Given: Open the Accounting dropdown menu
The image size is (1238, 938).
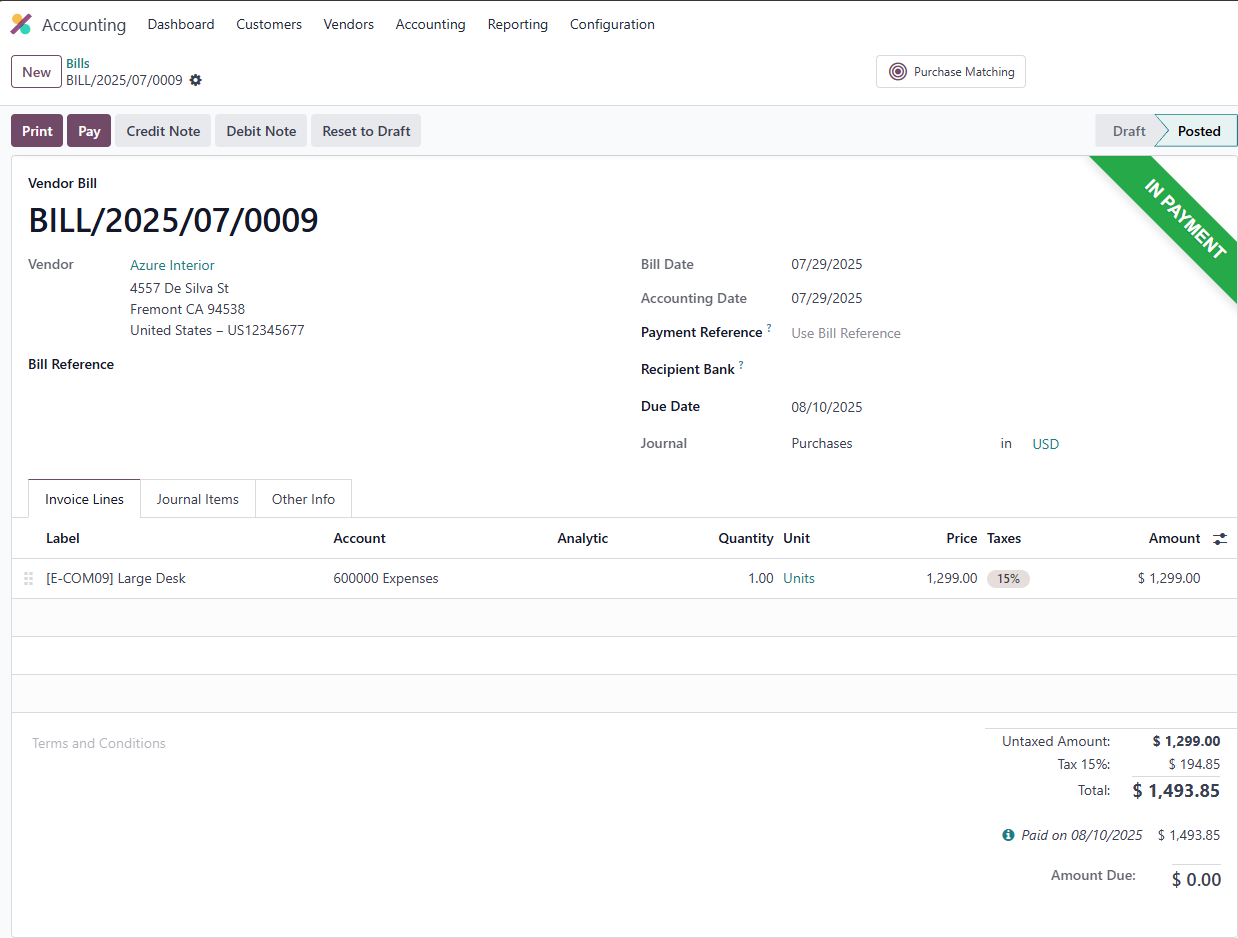Looking at the screenshot, I should [x=431, y=24].
